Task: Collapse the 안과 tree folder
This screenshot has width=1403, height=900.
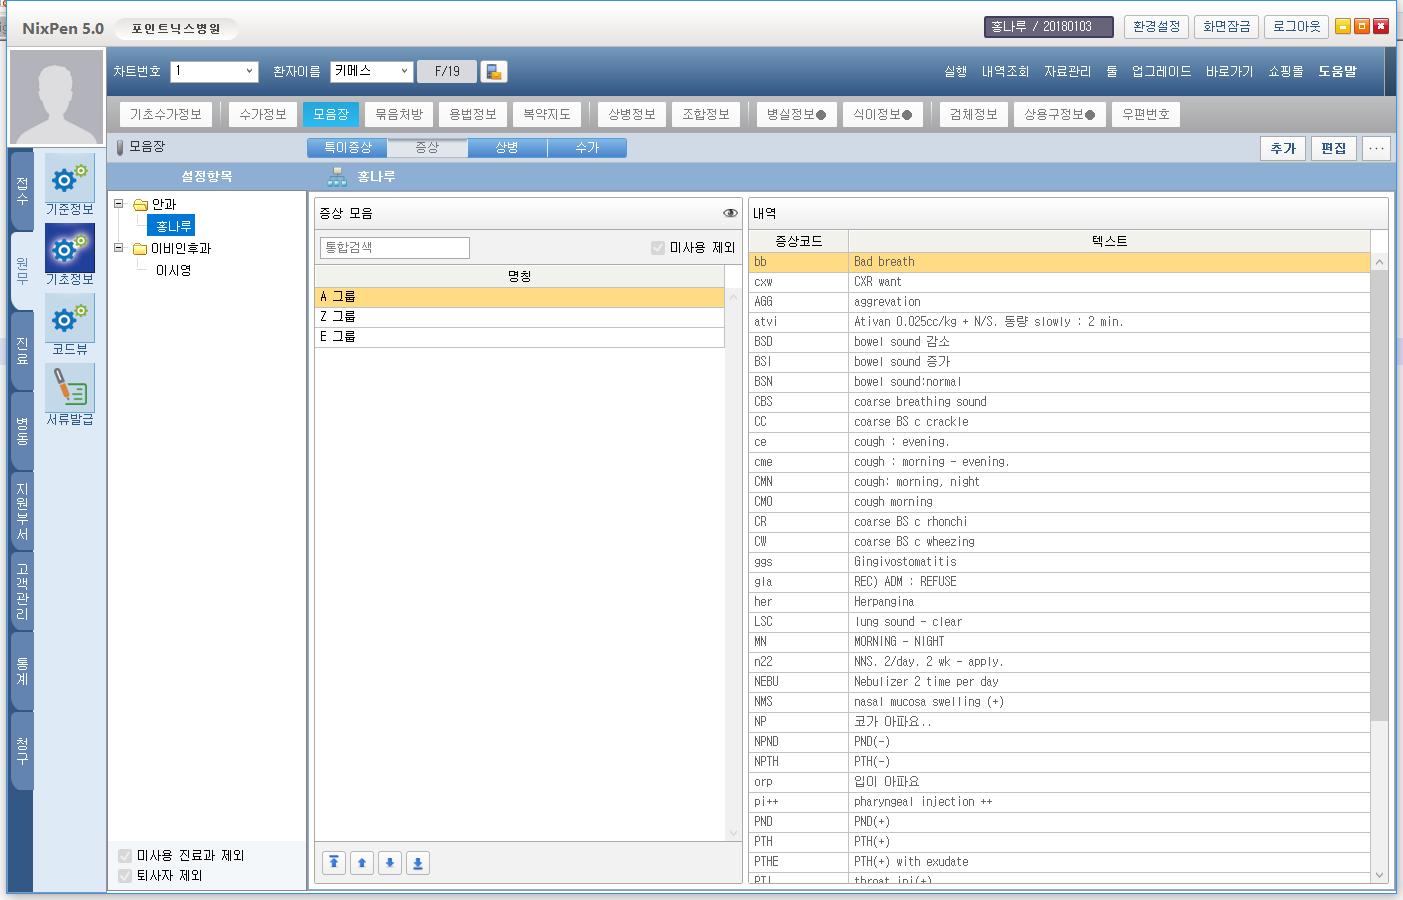Action: click(x=119, y=204)
